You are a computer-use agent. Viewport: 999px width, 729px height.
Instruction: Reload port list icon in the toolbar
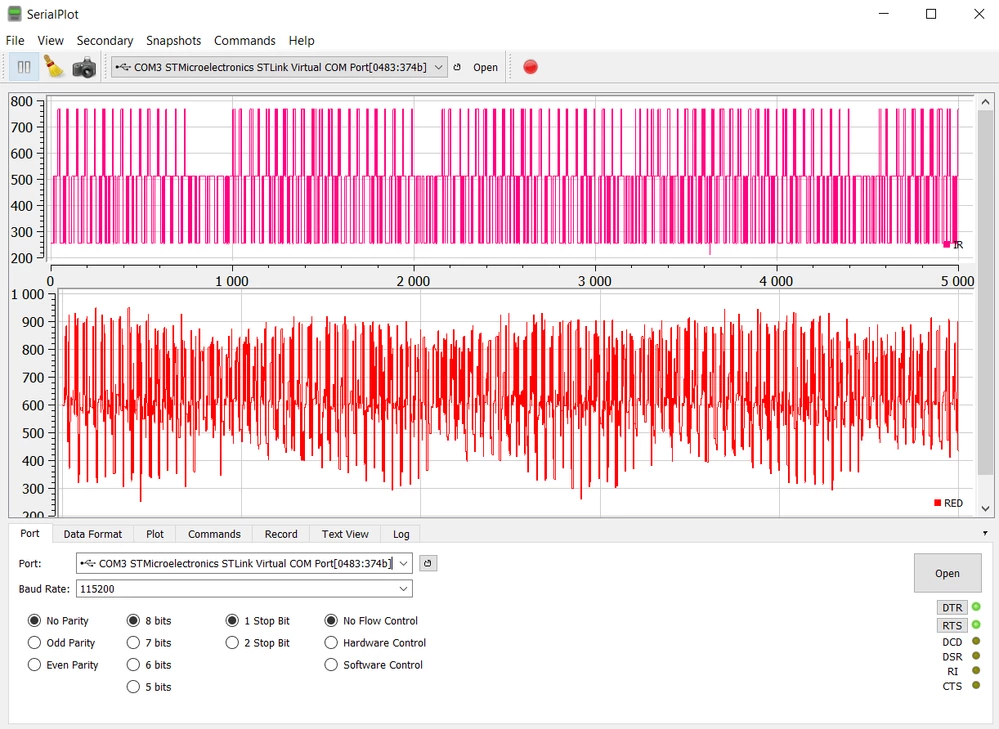click(x=457, y=67)
